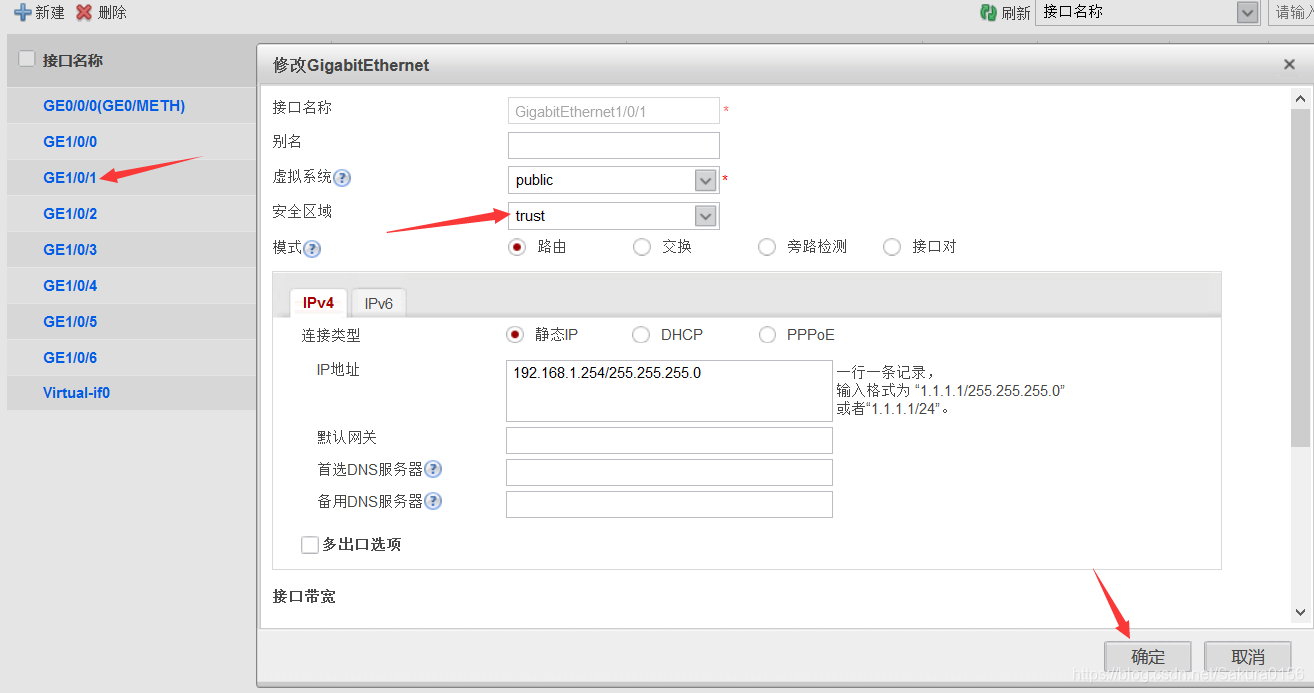Click the 备用DNS服务器 input field
This screenshot has width=1314, height=693.
tap(669, 504)
